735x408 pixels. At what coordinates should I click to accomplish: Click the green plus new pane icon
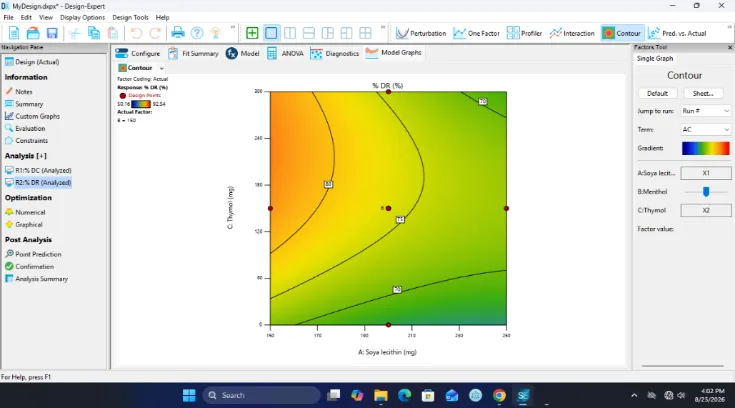[x=252, y=33]
